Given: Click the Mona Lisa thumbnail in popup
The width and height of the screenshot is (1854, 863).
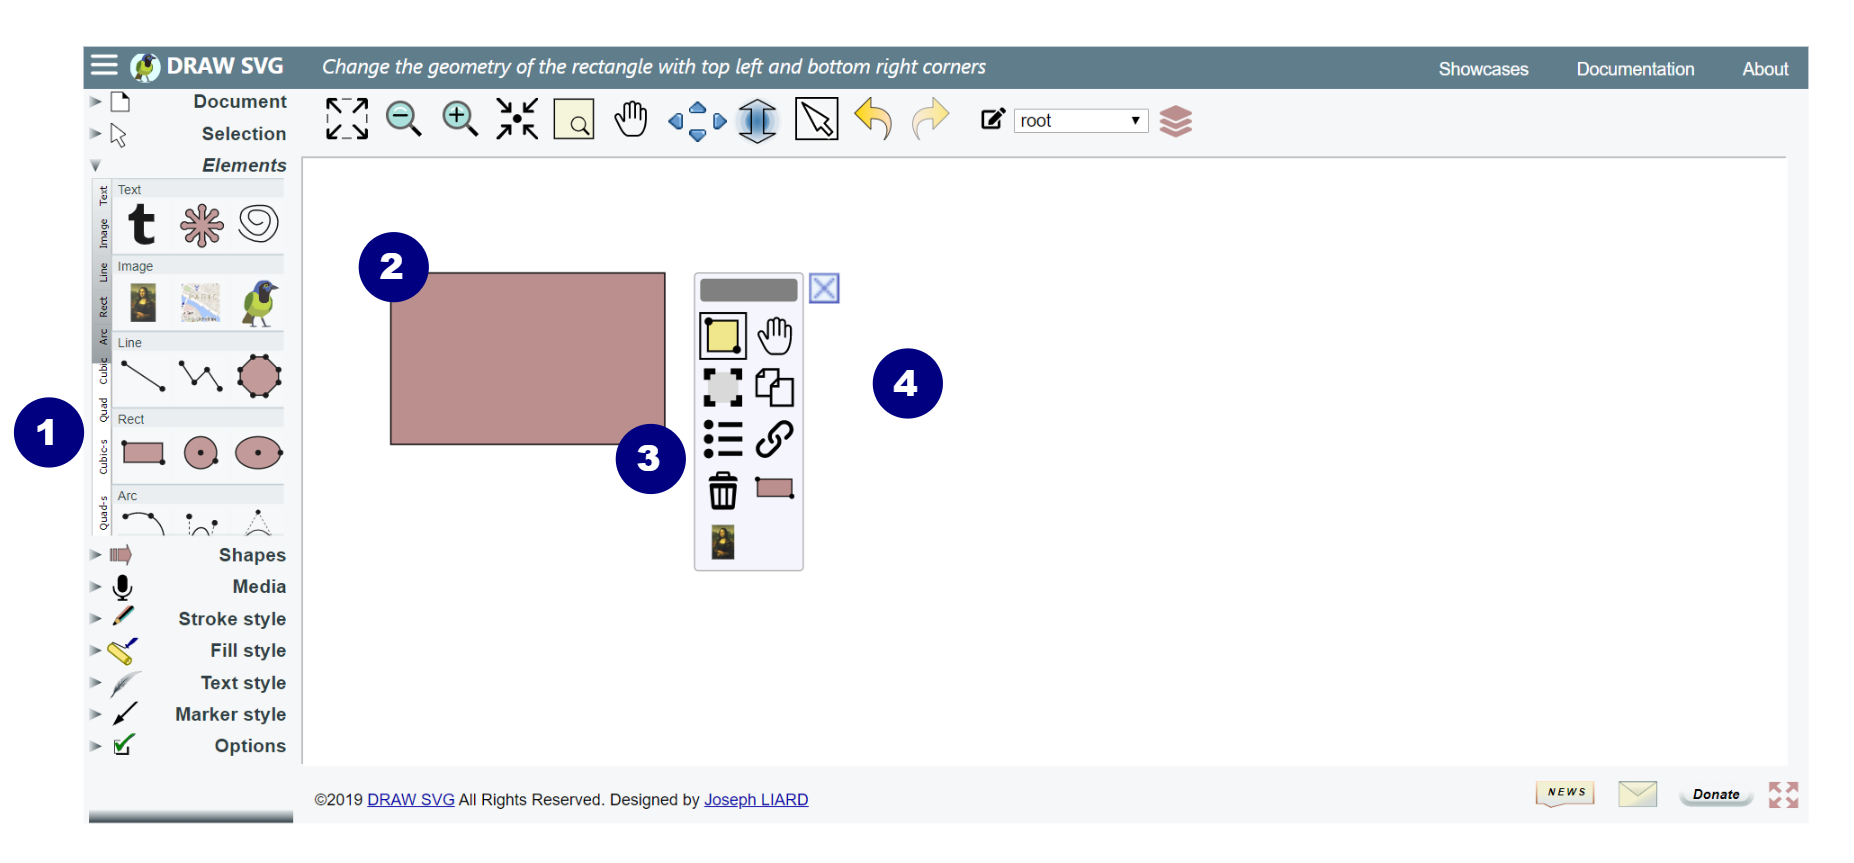Looking at the screenshot, I should [722, 542].
